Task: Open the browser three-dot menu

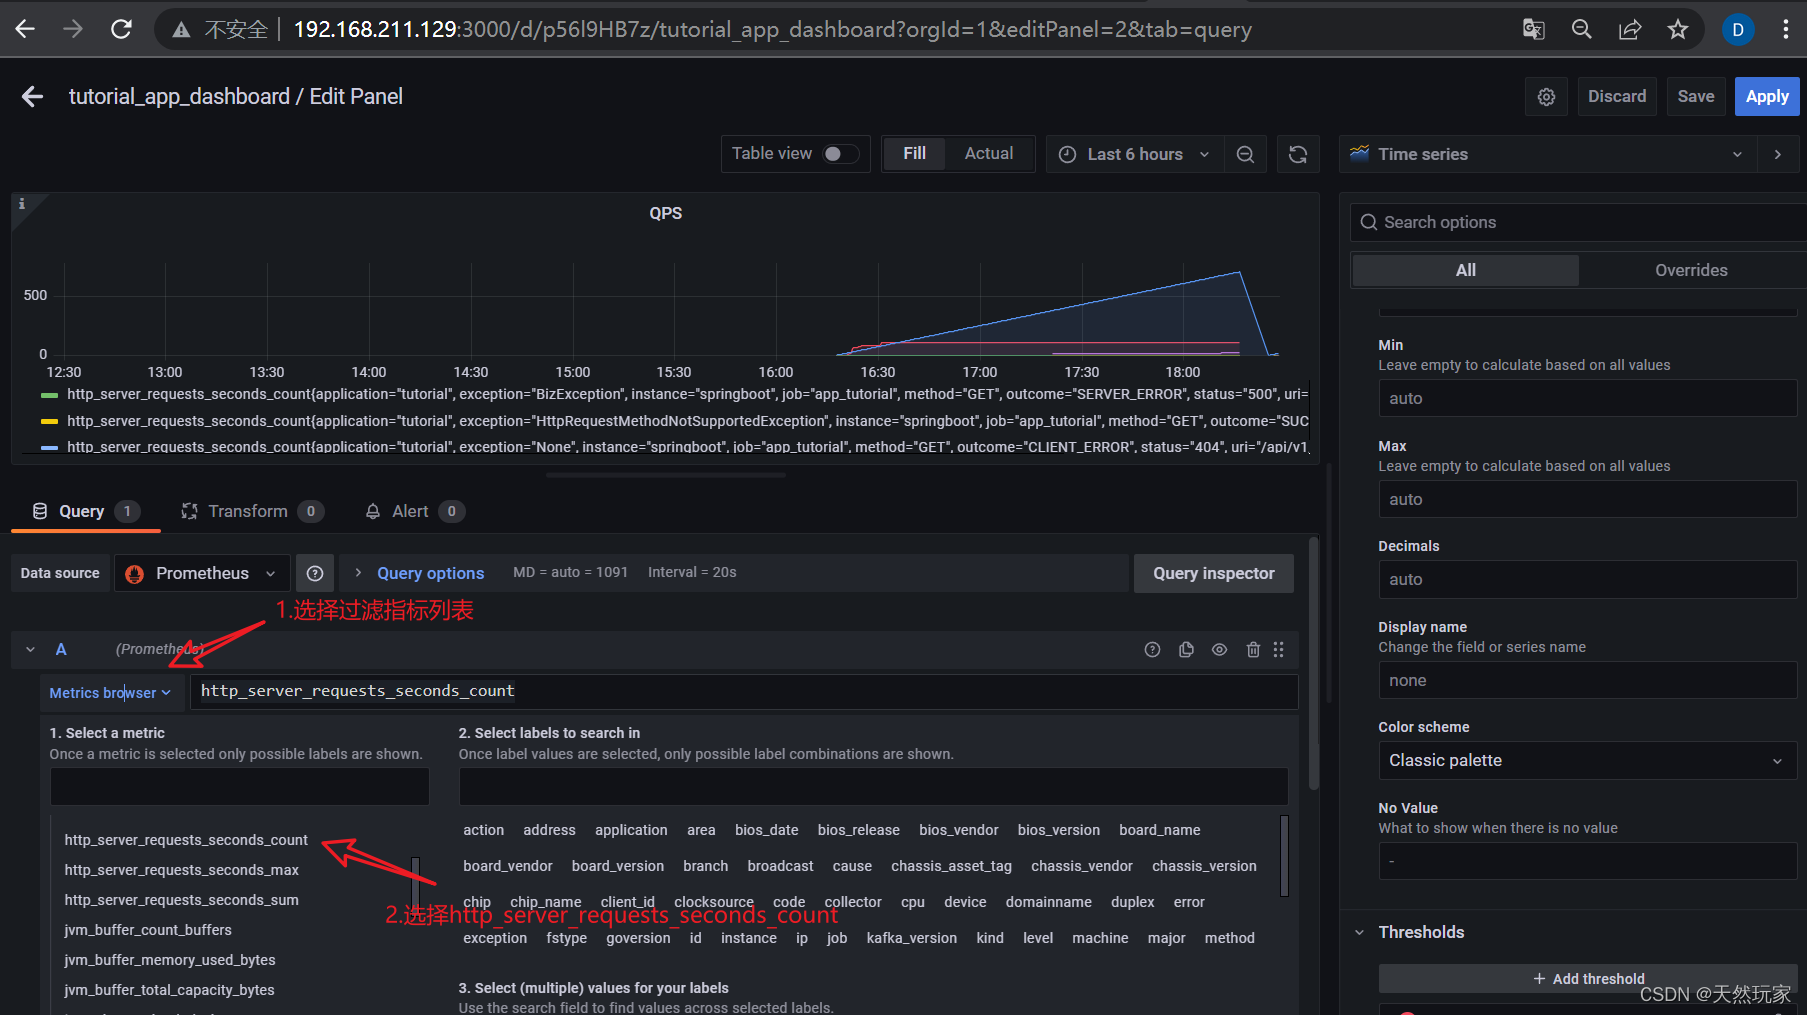Action: tap(1785, 29)
